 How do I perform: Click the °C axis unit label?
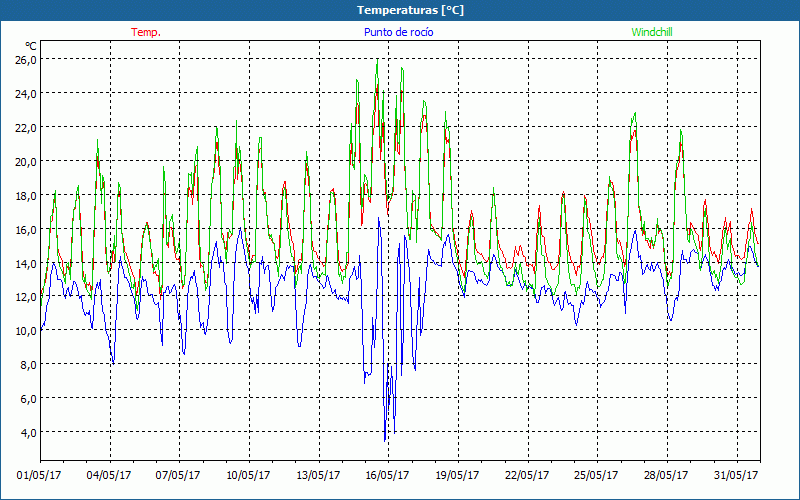click(31, 46)
